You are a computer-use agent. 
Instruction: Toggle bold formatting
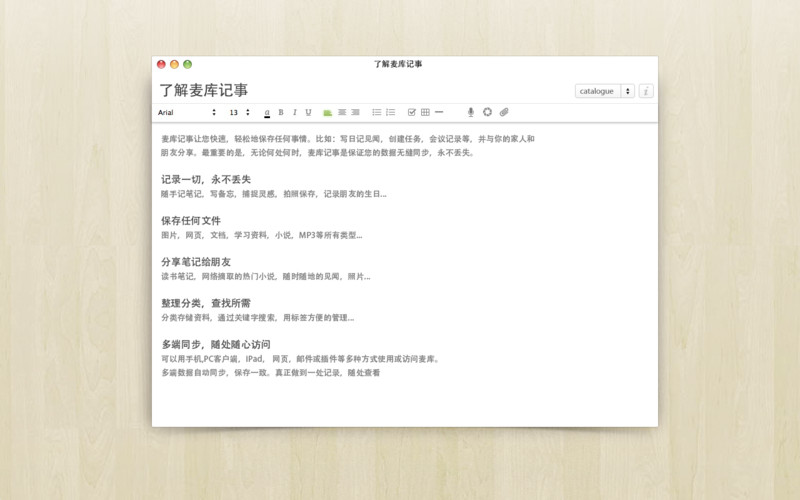click(281, 112)
